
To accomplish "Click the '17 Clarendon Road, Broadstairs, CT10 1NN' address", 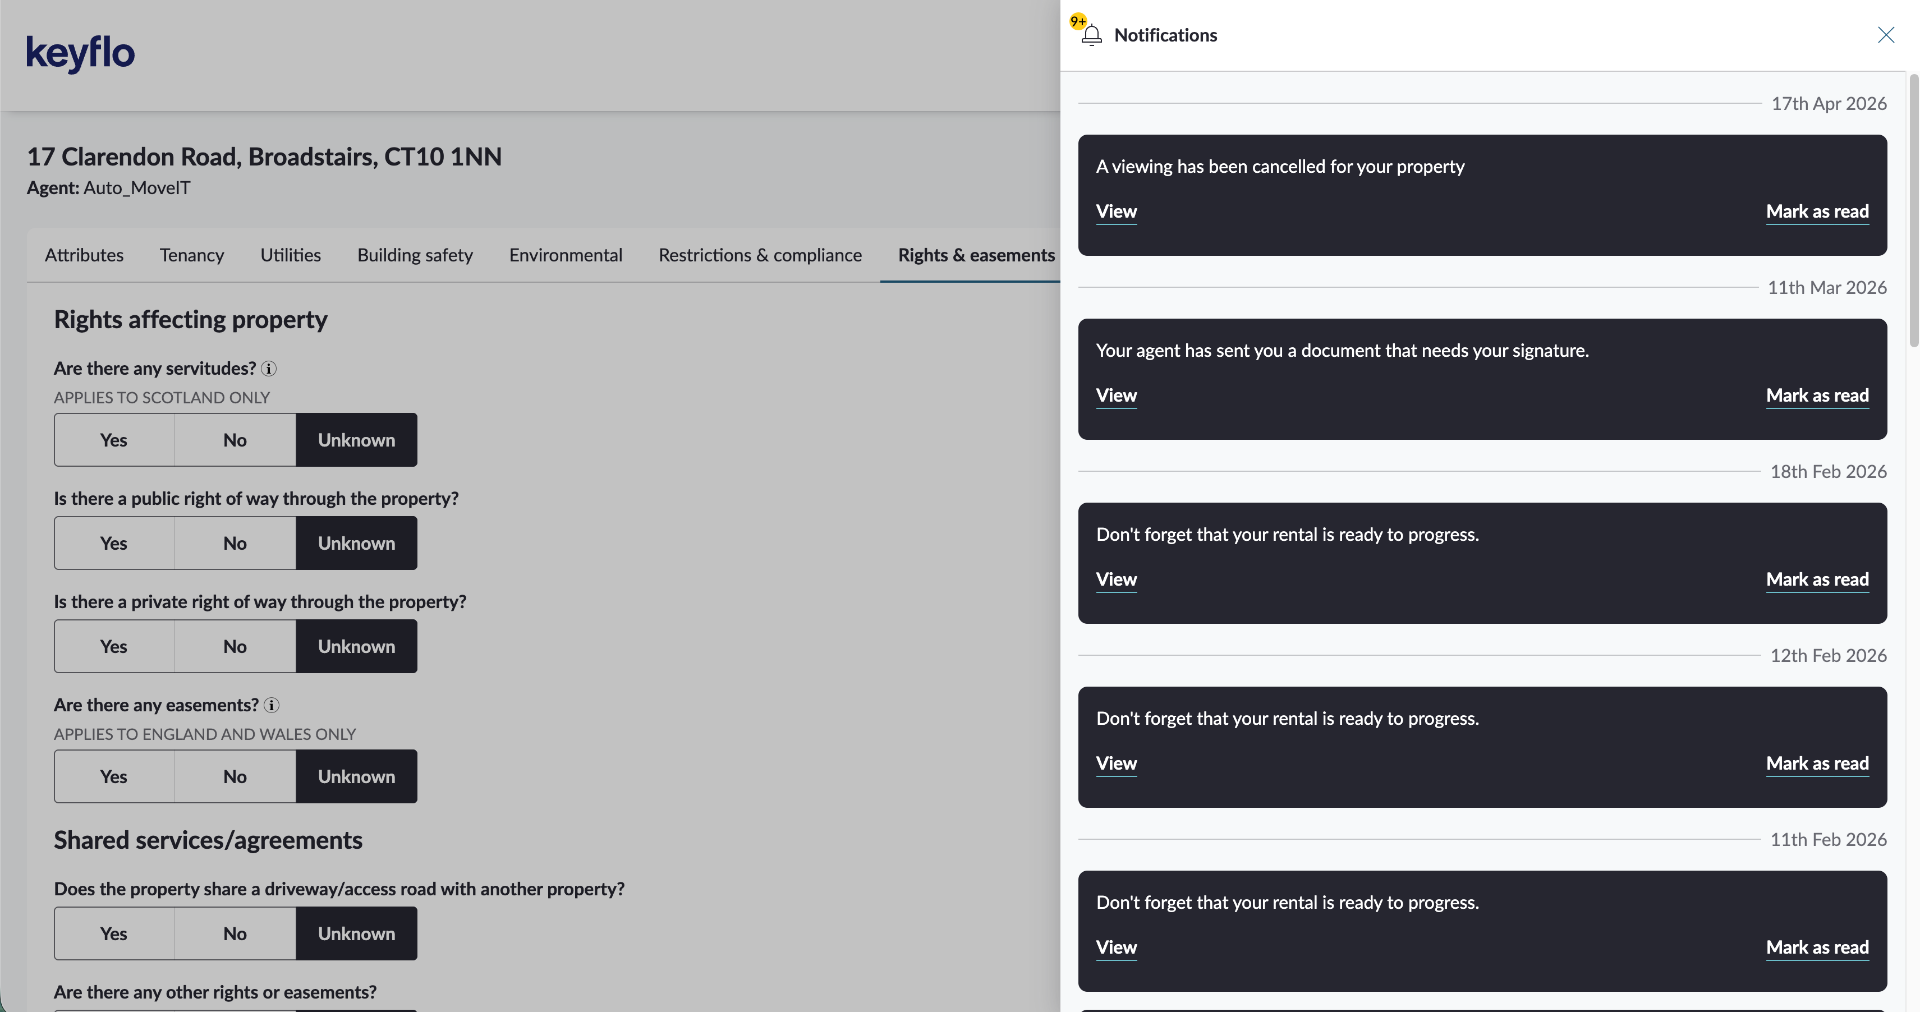I will coord(264,157).
